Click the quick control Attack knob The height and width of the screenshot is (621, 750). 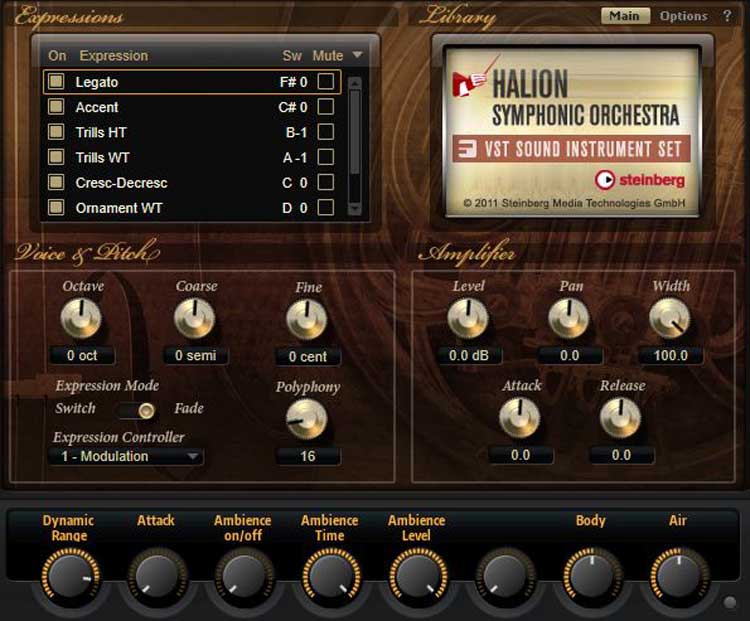(x=157, y=576)
